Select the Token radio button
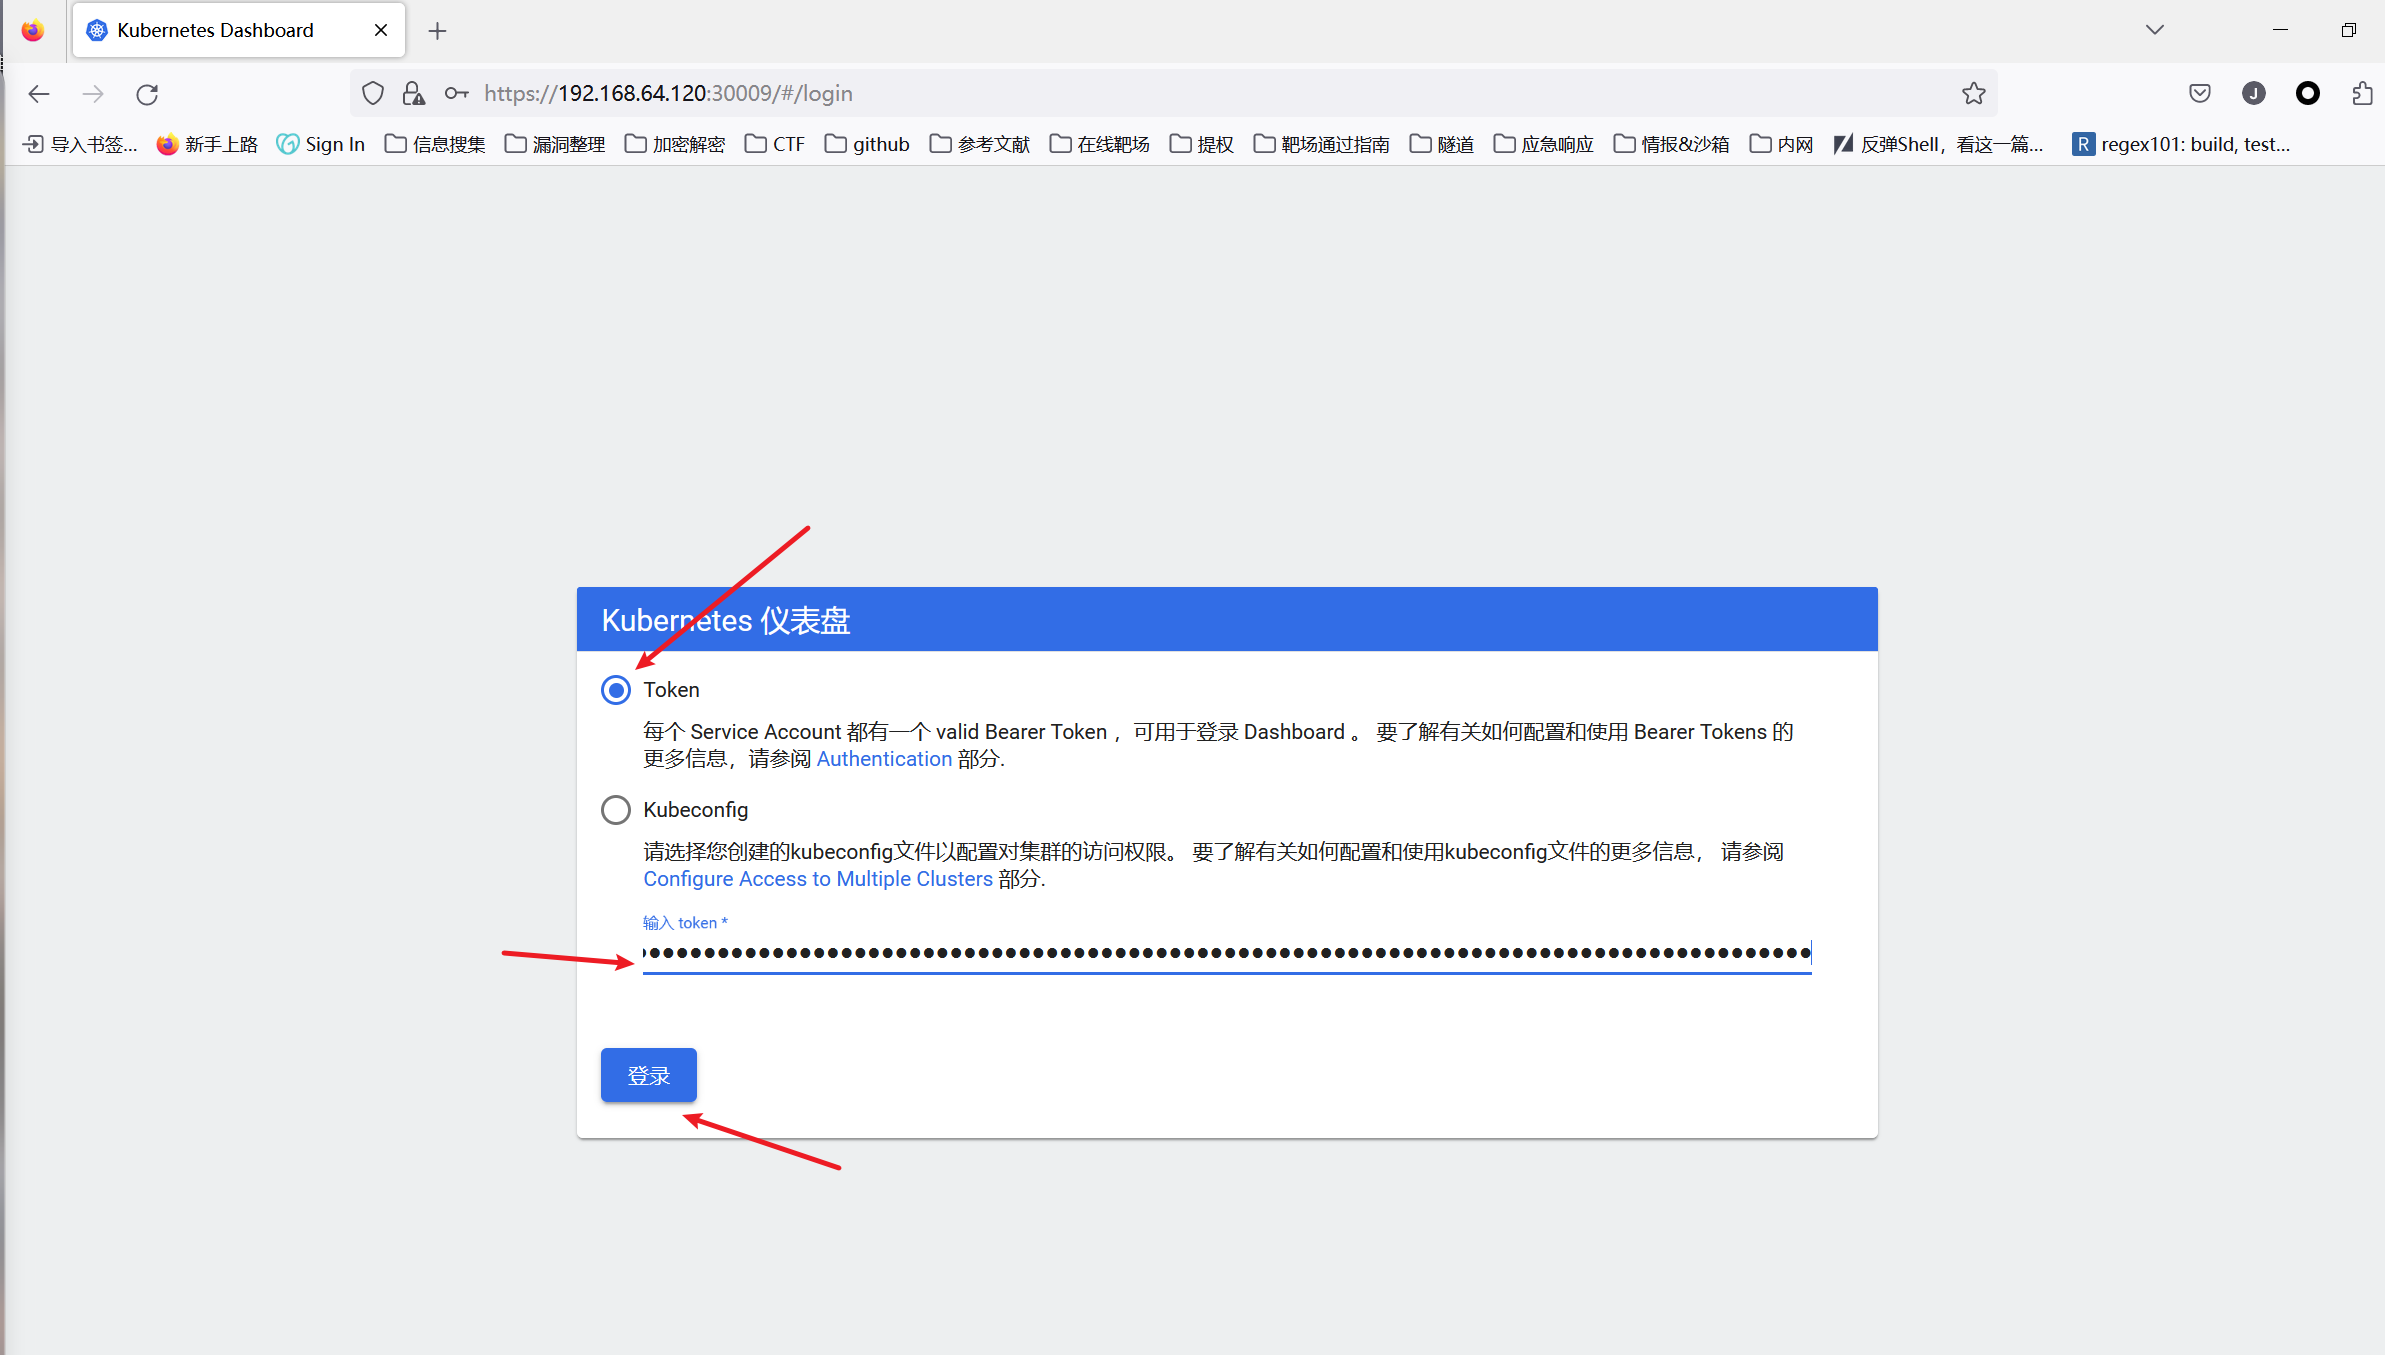This screenshot has height=1355, width=2385. 616,690
